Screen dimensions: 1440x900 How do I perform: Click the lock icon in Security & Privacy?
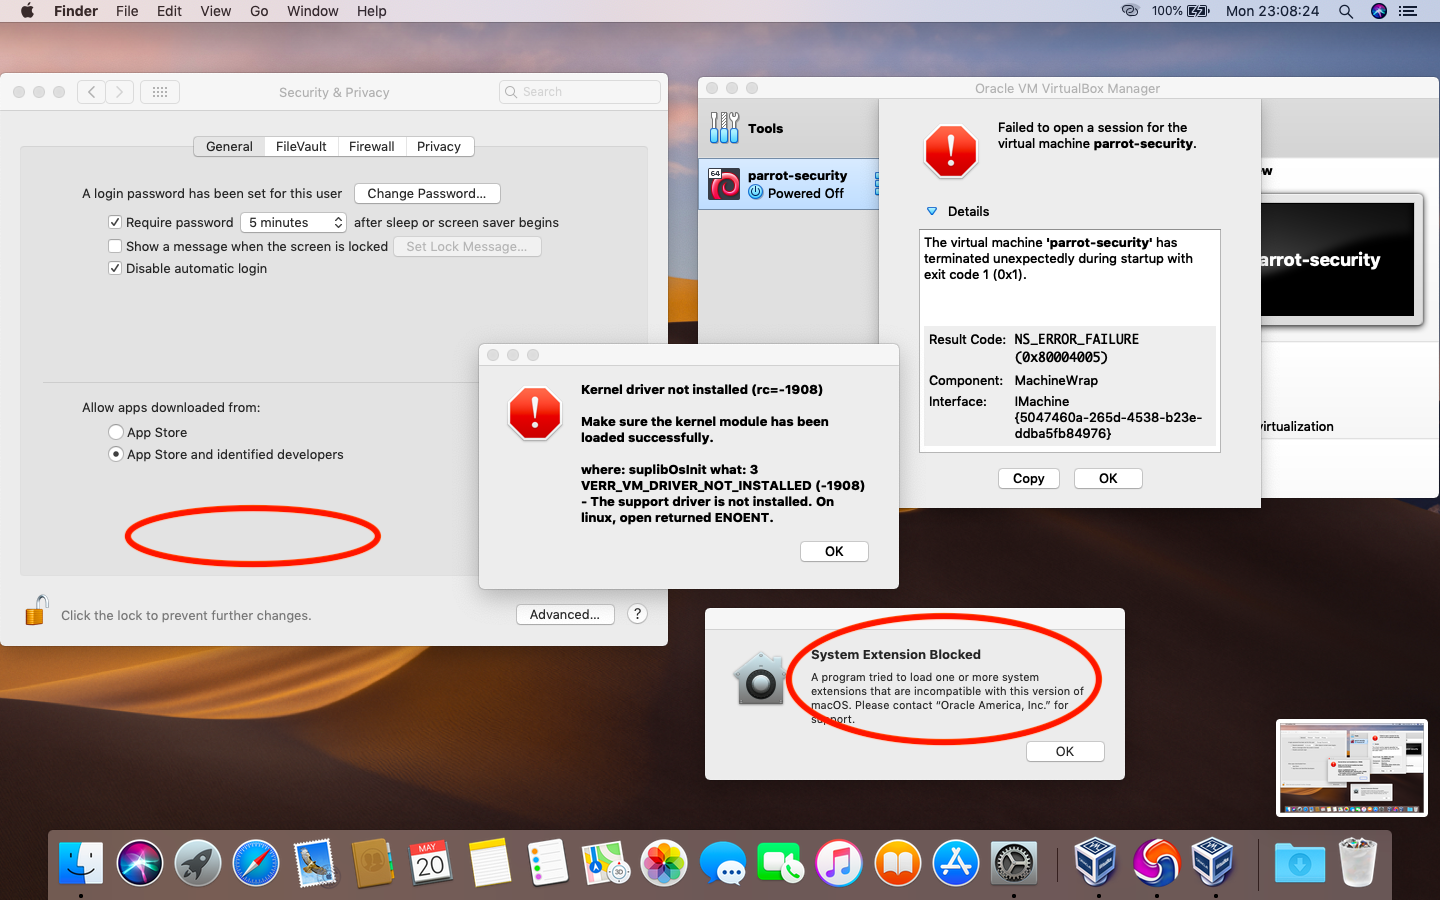[x=36, y=610]
